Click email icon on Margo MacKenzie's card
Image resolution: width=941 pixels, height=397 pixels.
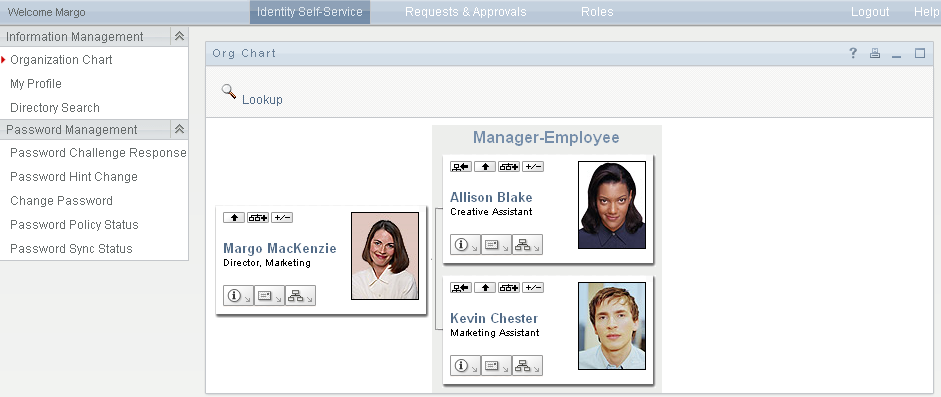point(269,296)
